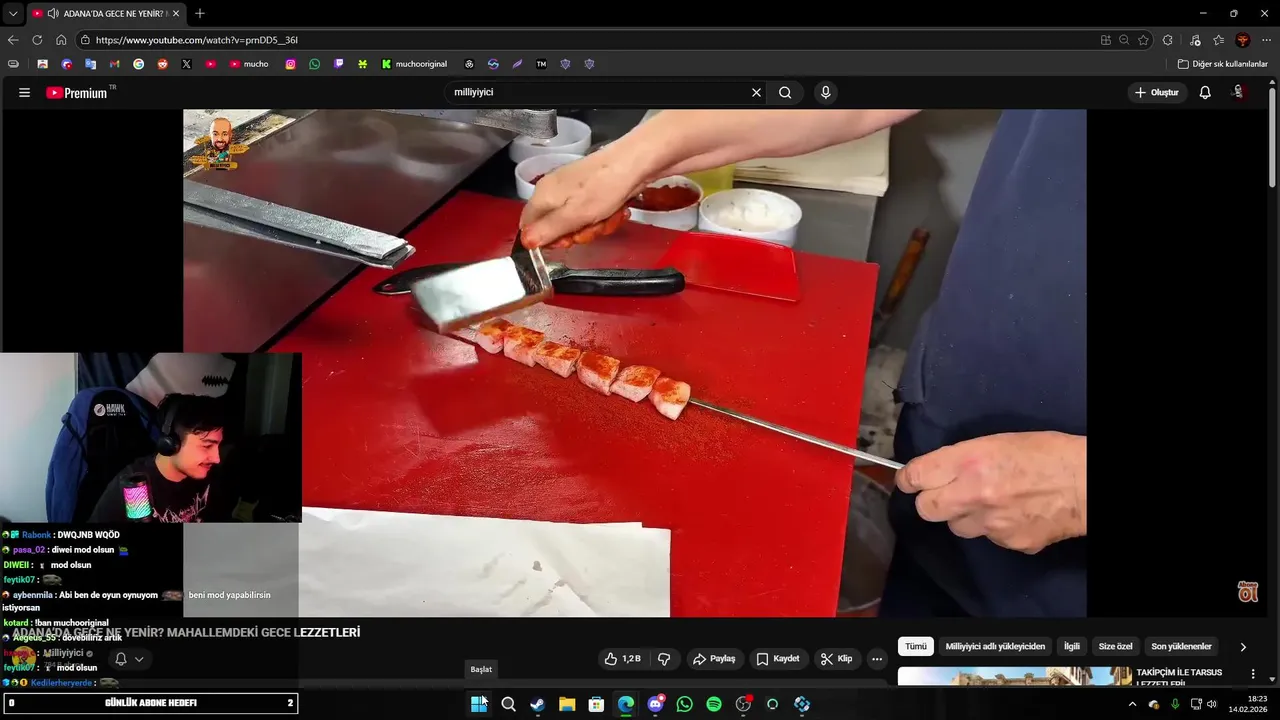Toggle channel notification bell preference
Viewport: 1280px width, 720px height.
coord(121,659)
